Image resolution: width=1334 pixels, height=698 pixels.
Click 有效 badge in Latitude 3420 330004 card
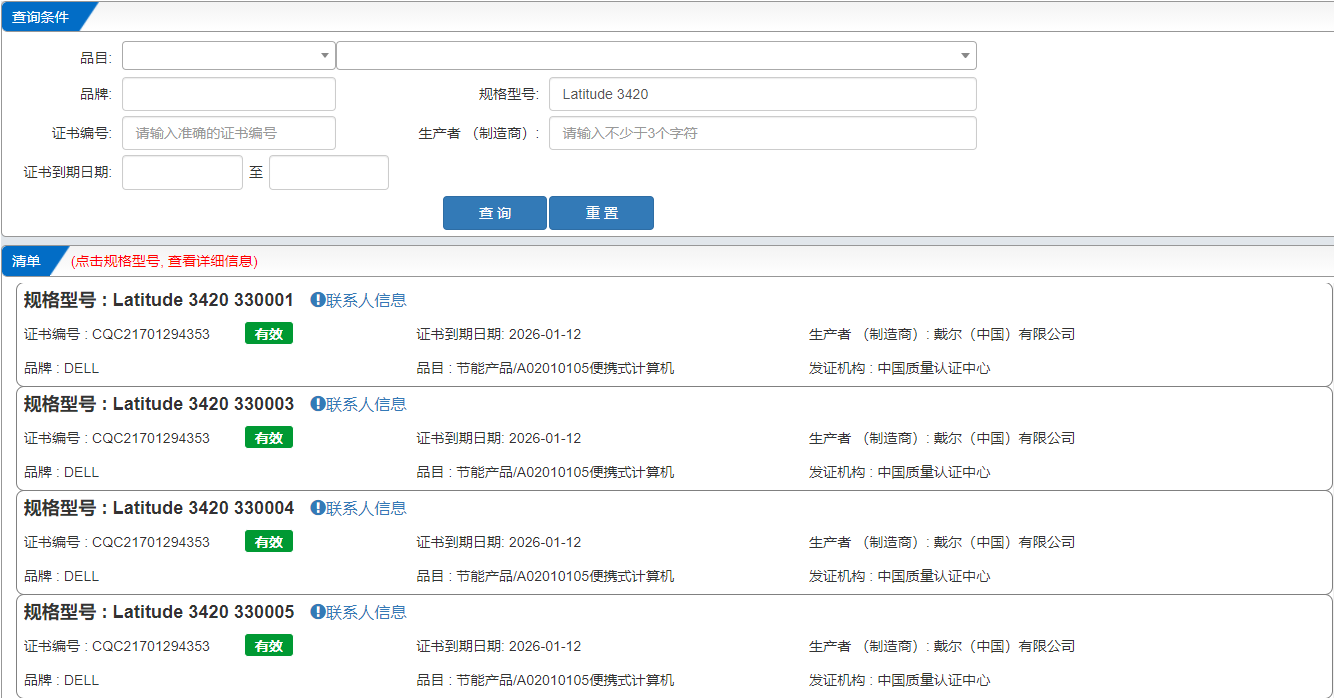(x=269, y=542)
